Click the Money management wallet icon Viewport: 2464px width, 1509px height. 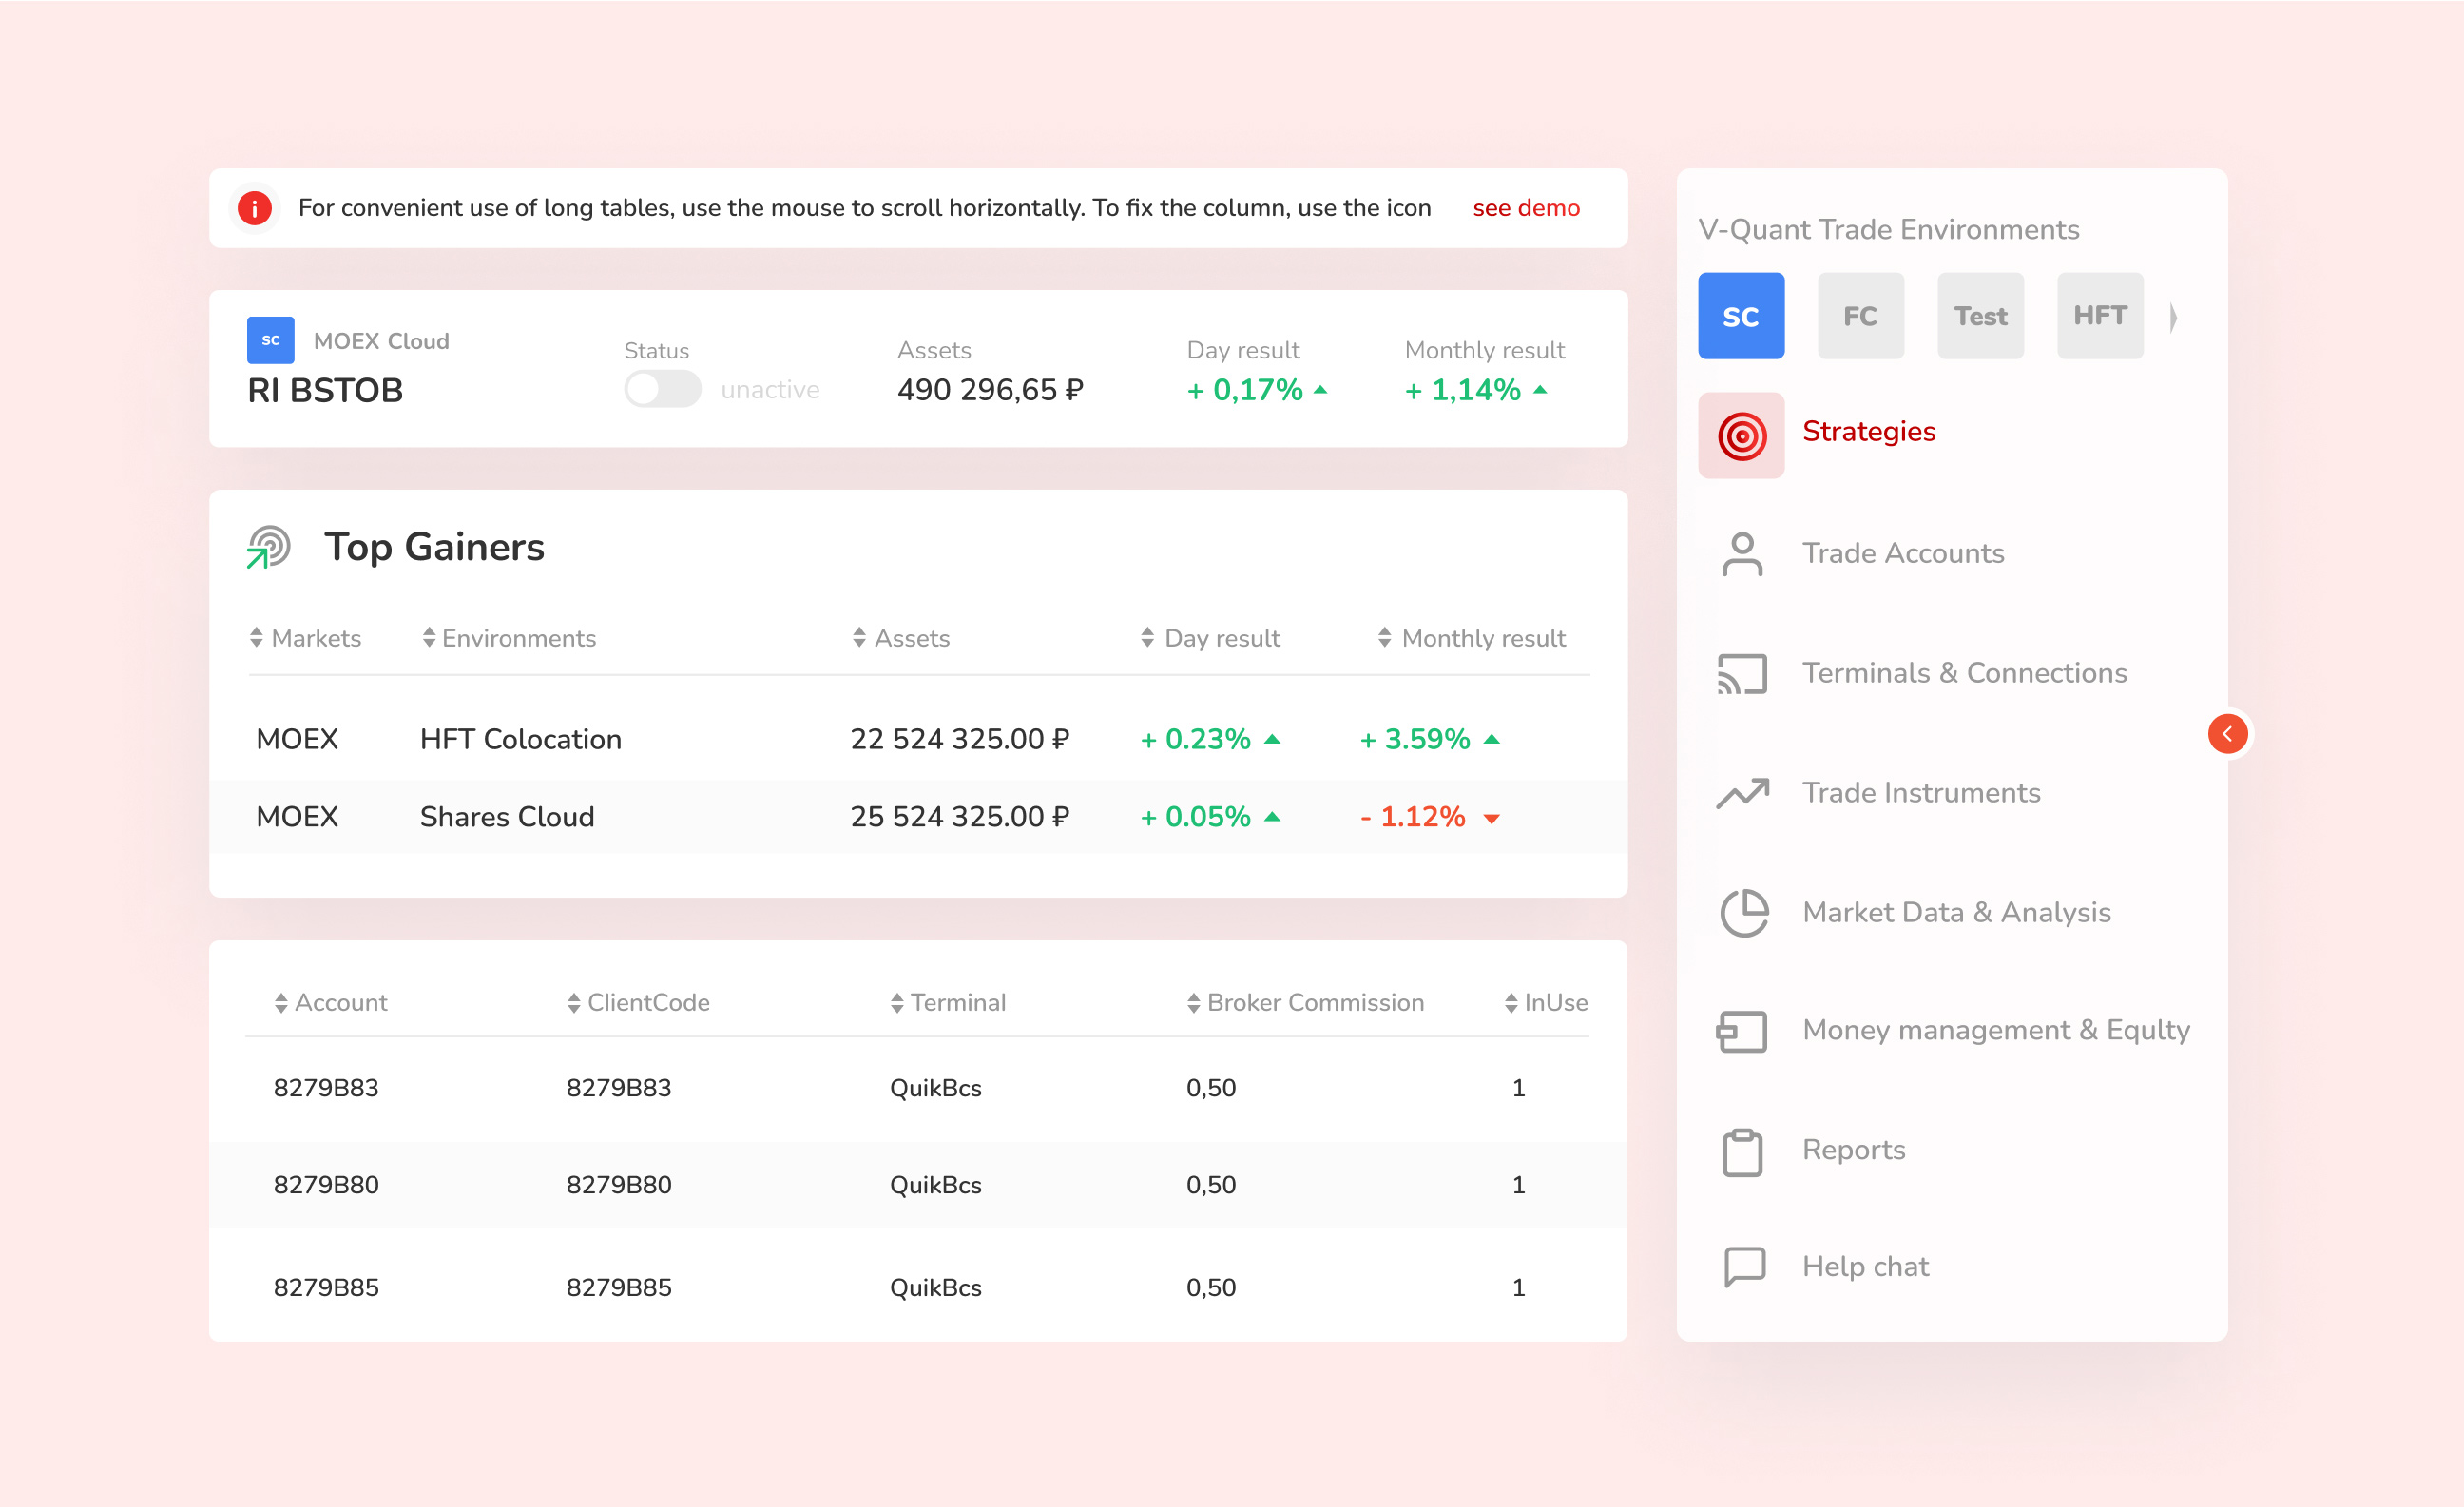click(x=1742, y=1031)
